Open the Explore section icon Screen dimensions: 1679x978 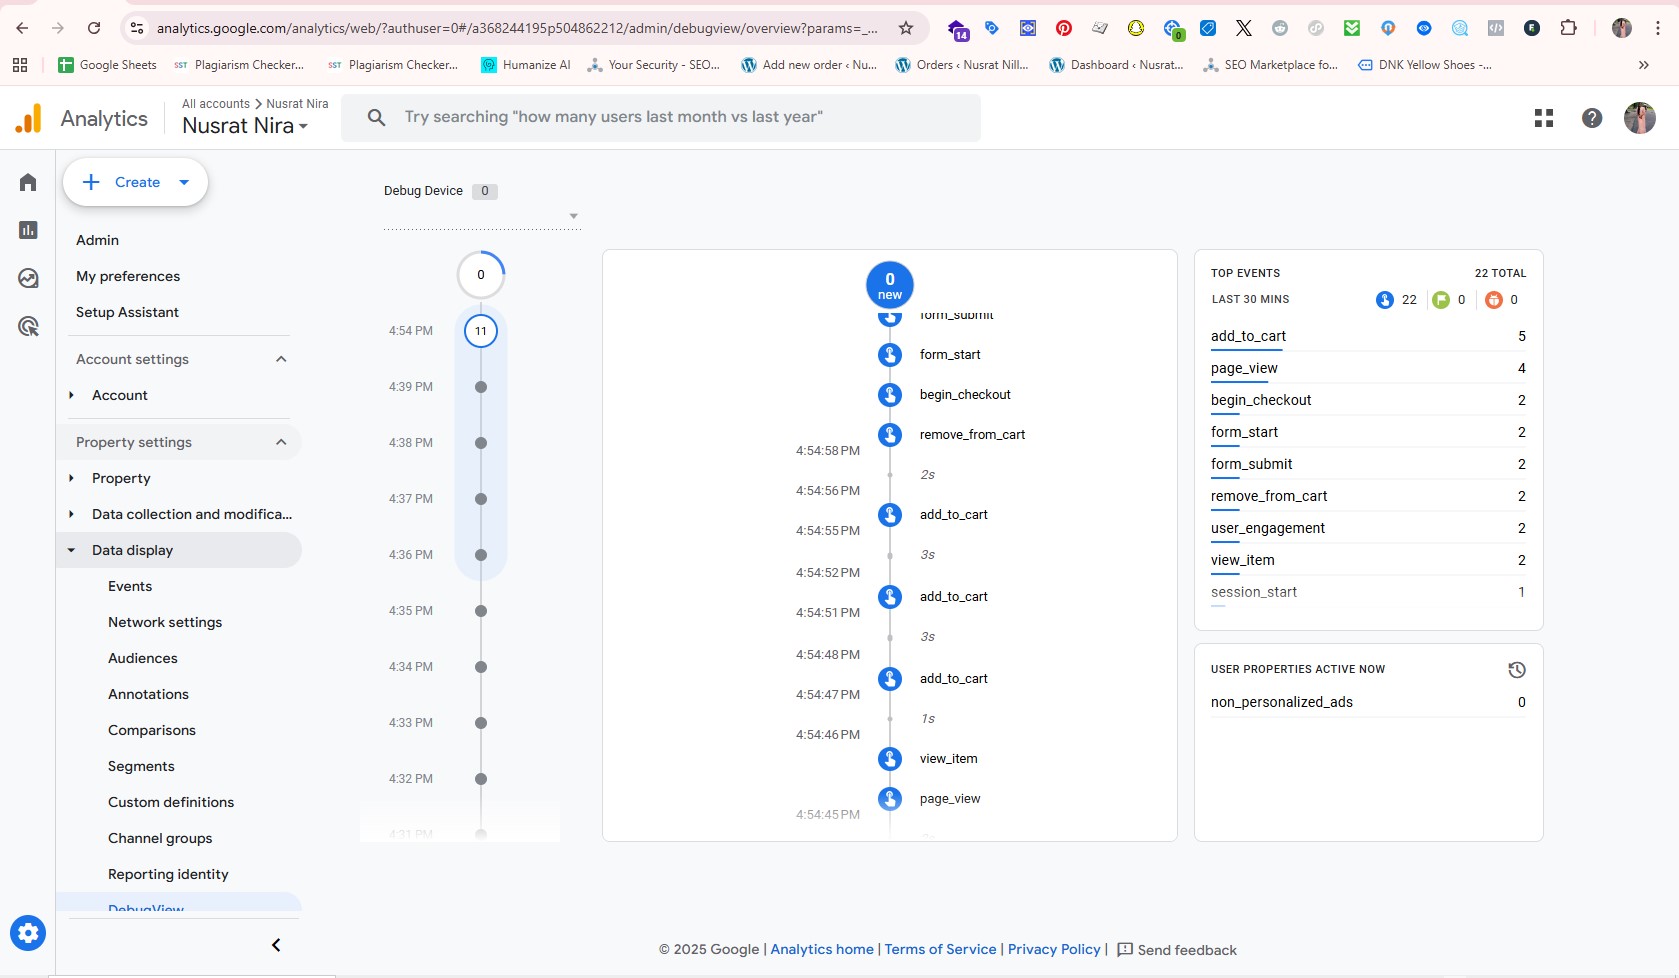28,278
